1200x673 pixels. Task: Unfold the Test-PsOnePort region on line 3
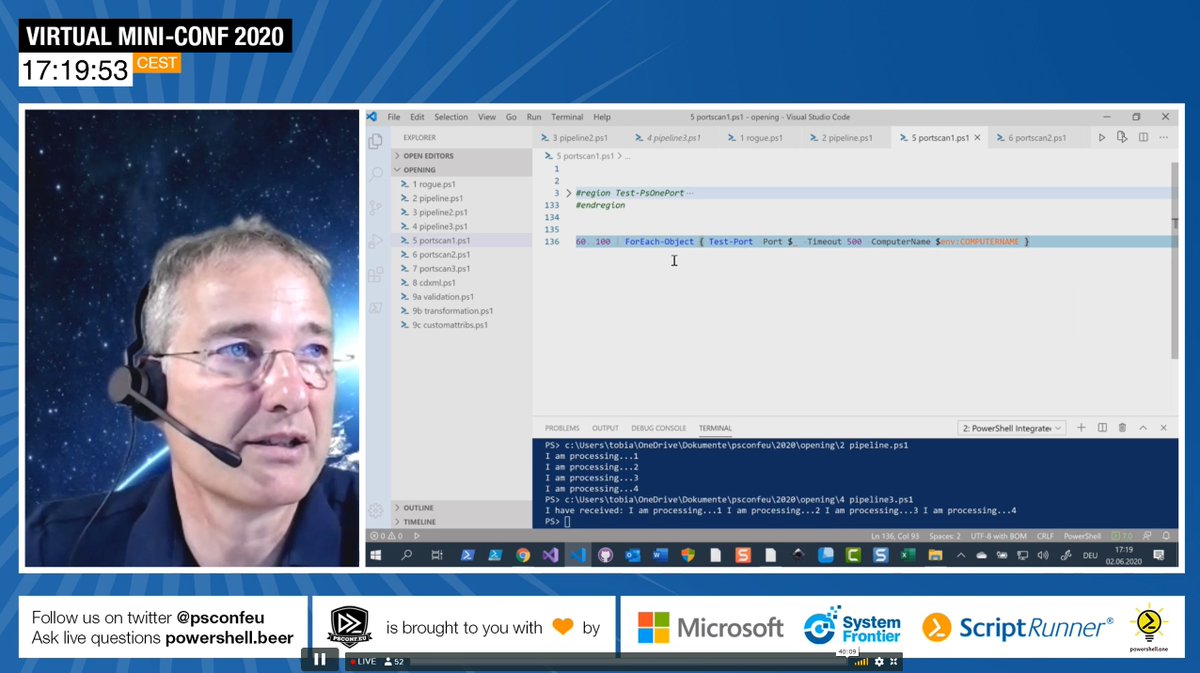[x=569, y=192]
